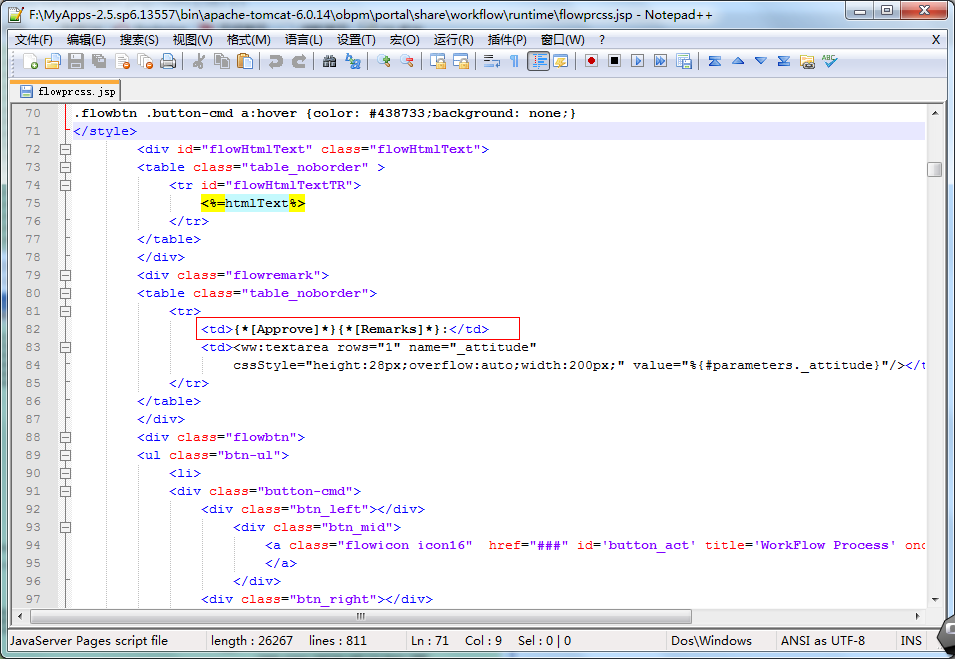Zoom out with the magnifier minus icon
The image size is (955, 659).
click(x=406, y=61)
